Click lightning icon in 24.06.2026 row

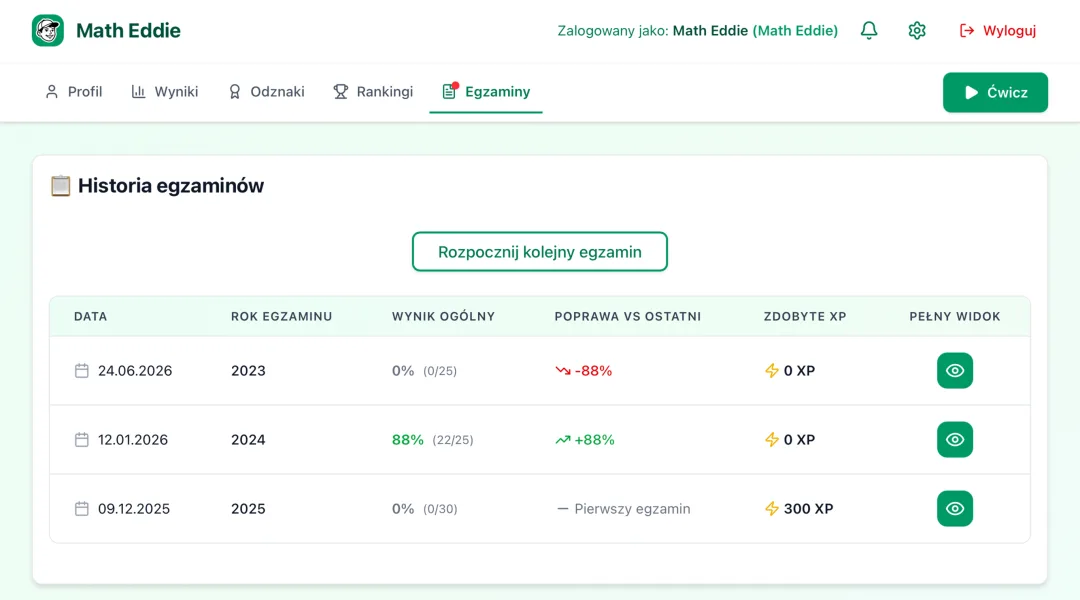pos(771,371)
